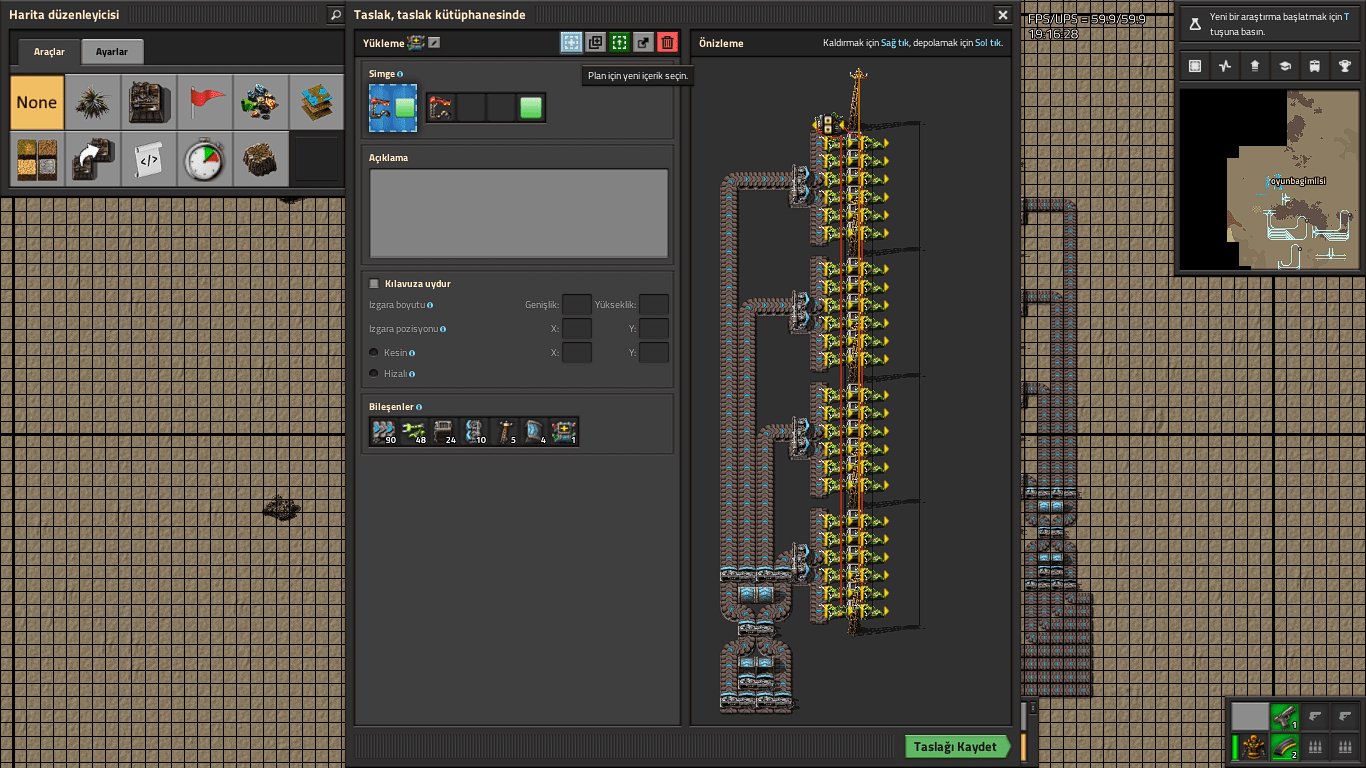Screen dimensions: 1366x768
Task: Click the weapon slot showing 1
Action: [x=1285, y=716]
